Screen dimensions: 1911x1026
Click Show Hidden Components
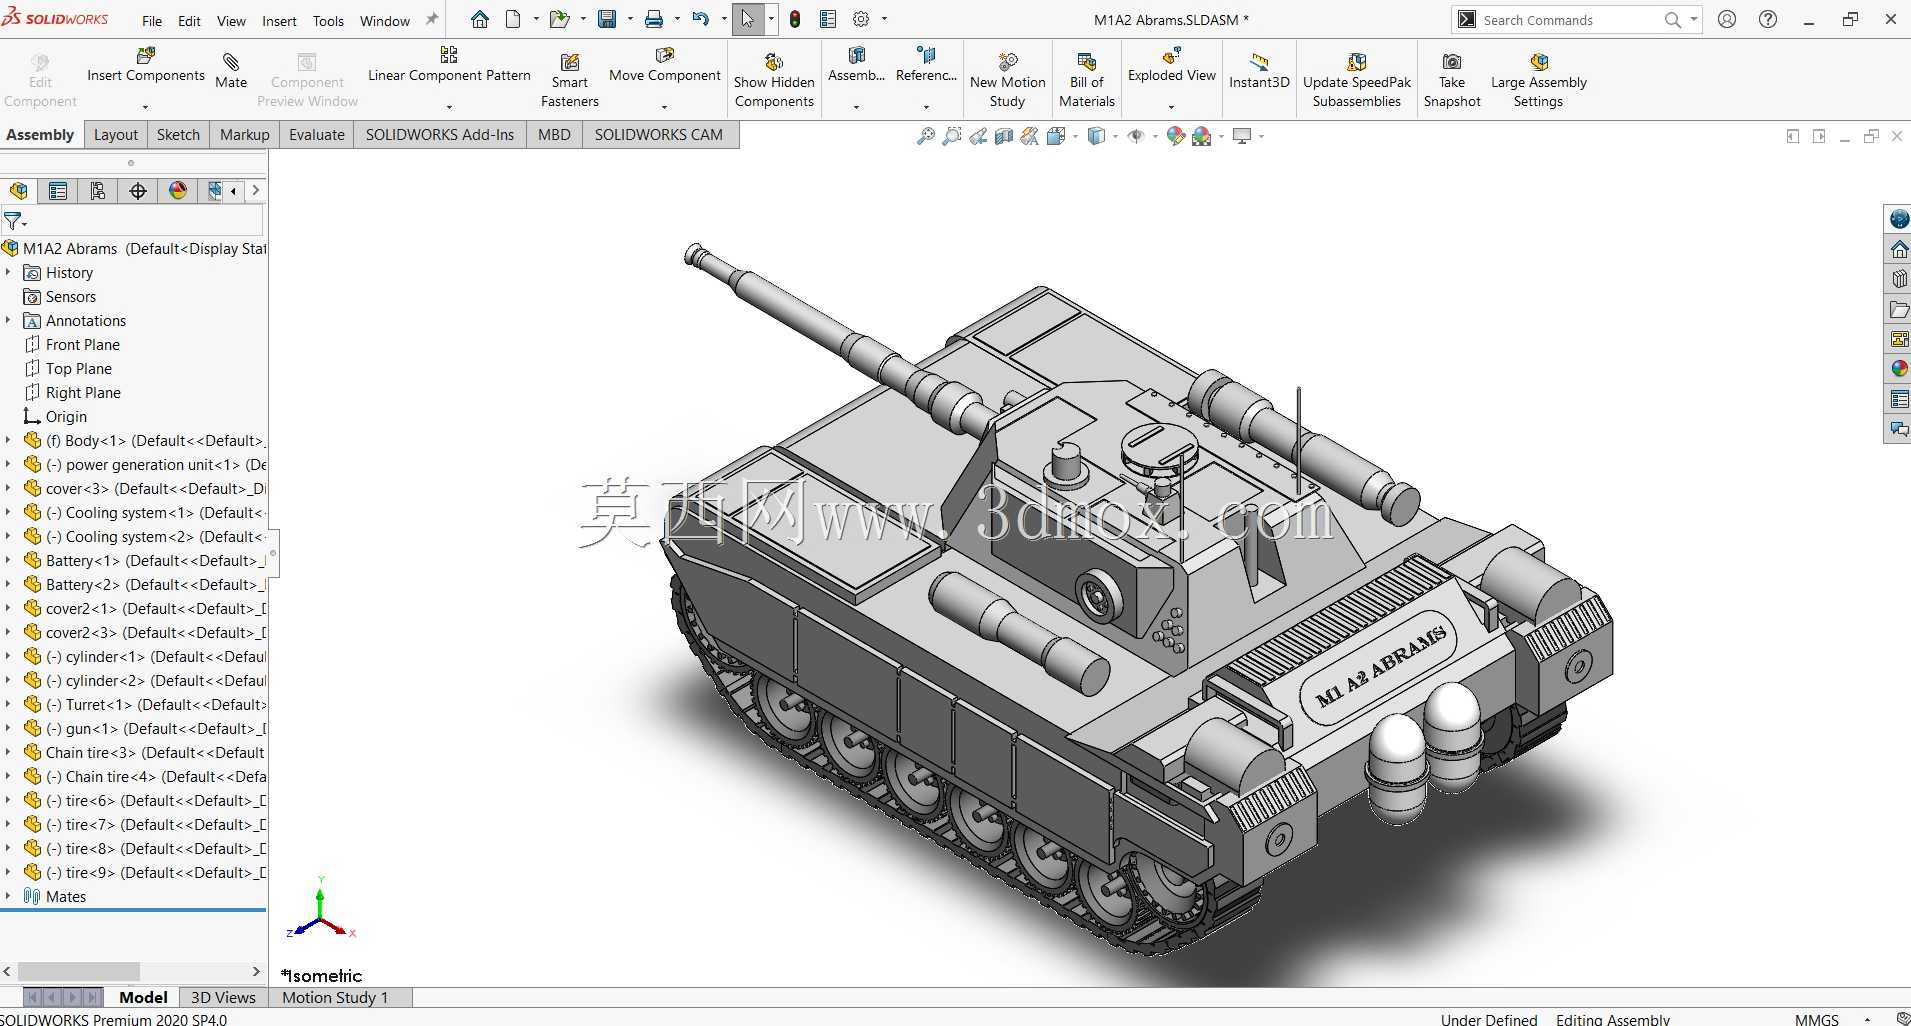(x=774, y=79)
